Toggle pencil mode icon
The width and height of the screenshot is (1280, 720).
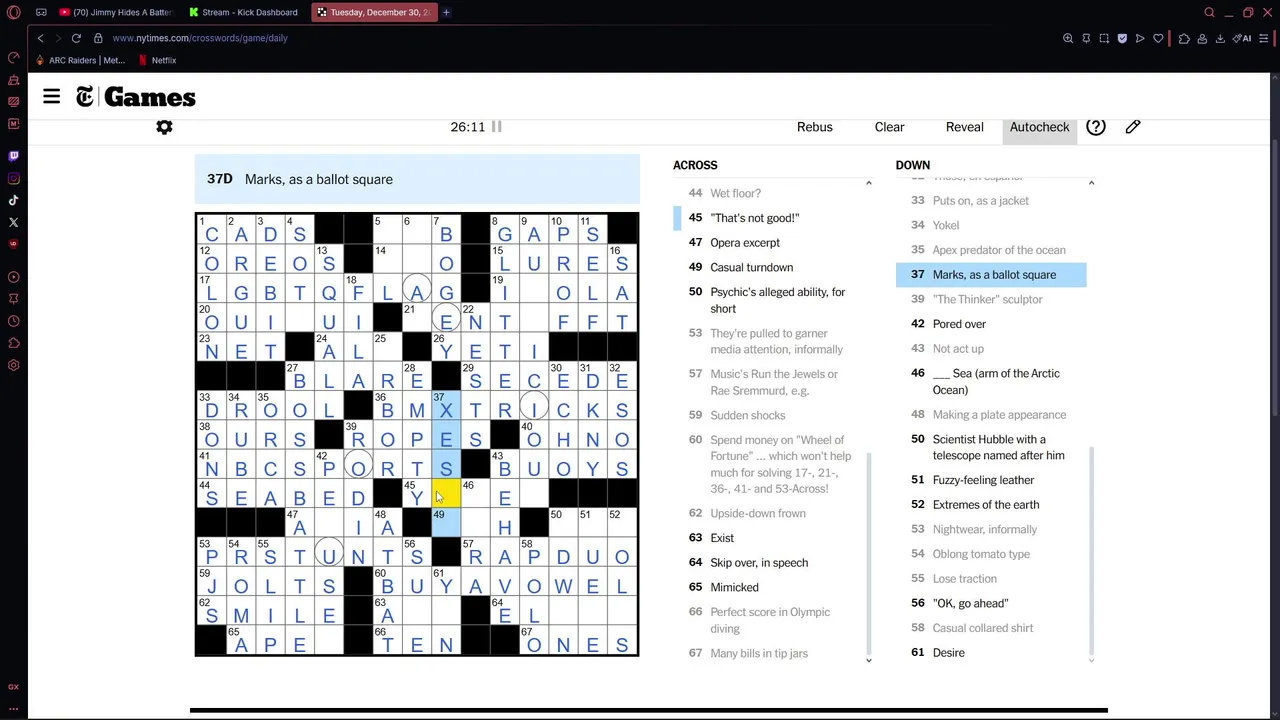click(x=1133, y=127)
